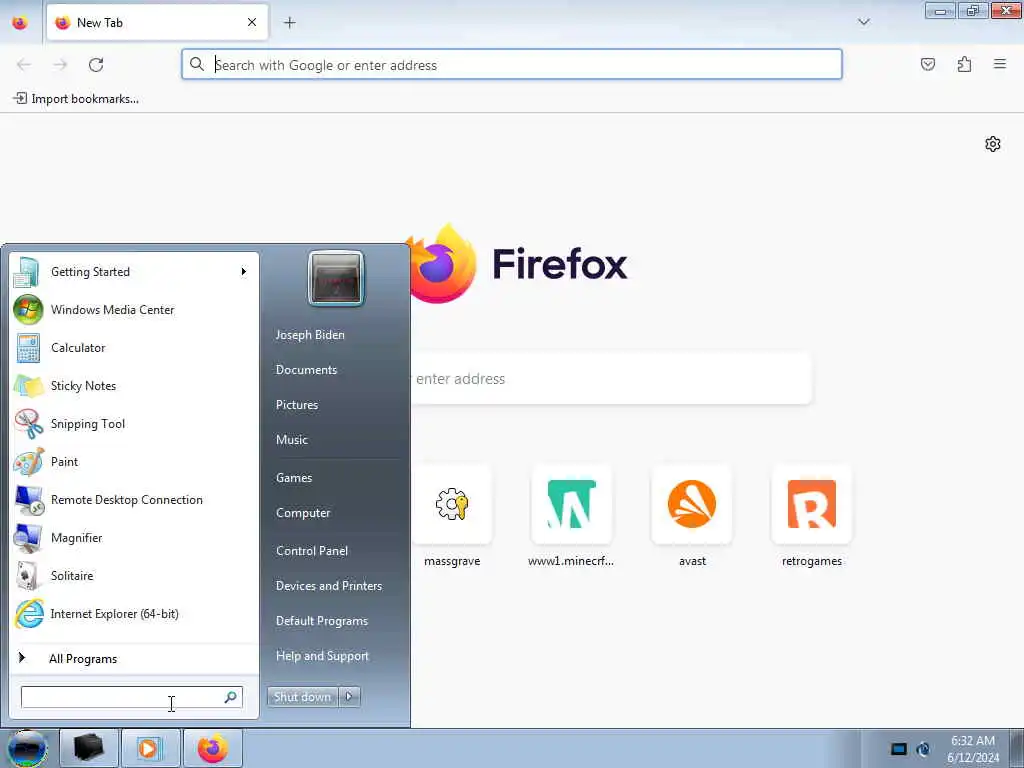Click the Shut down button

(x=302, y=697)
